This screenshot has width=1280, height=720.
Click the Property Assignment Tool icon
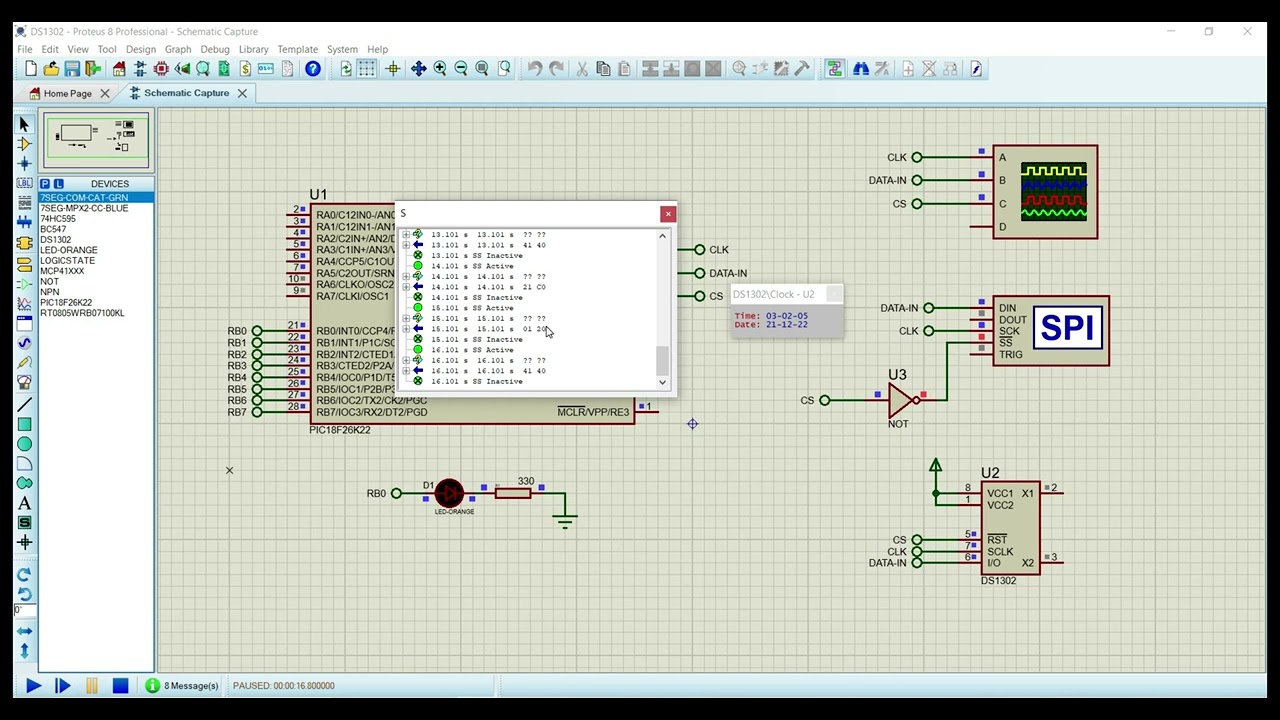click(x=882, y=69)
